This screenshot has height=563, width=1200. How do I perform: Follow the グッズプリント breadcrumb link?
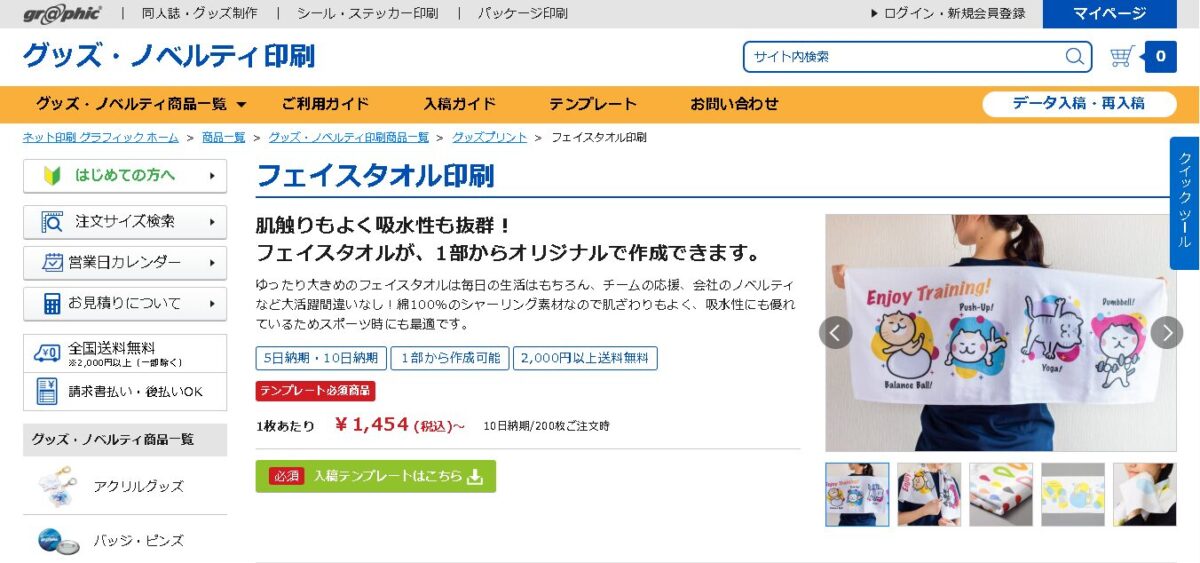point(490,137)
